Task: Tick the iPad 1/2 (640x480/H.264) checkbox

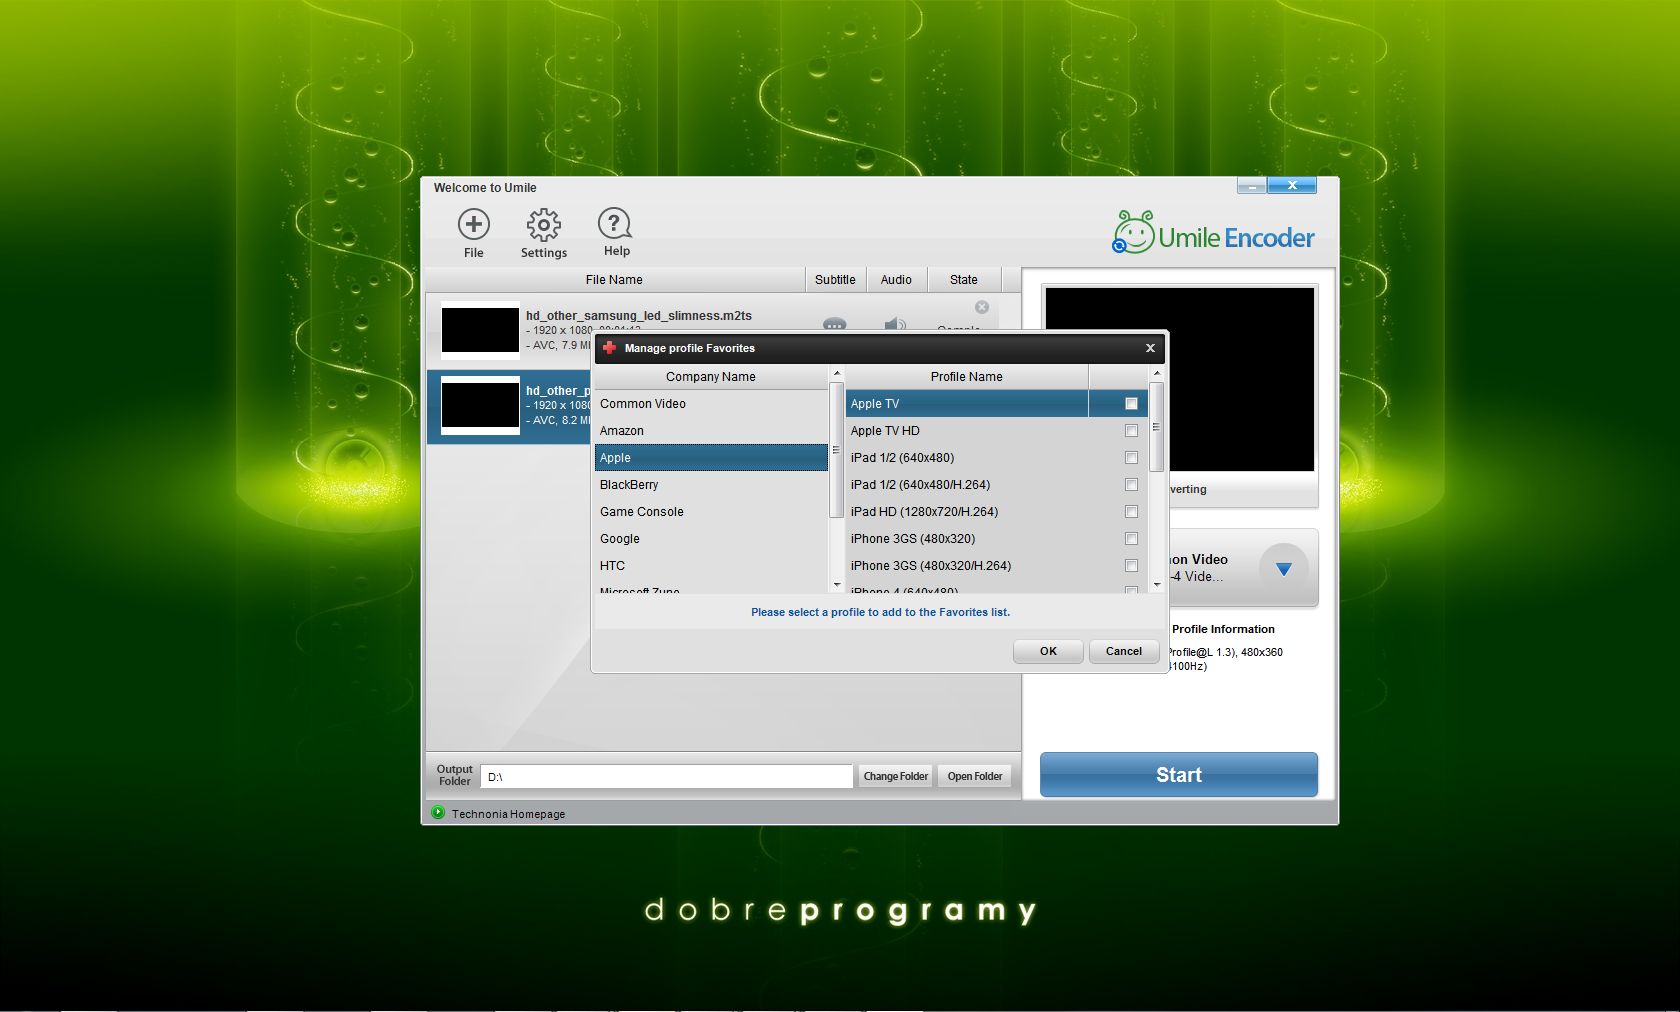Action: pos(1131,485)
